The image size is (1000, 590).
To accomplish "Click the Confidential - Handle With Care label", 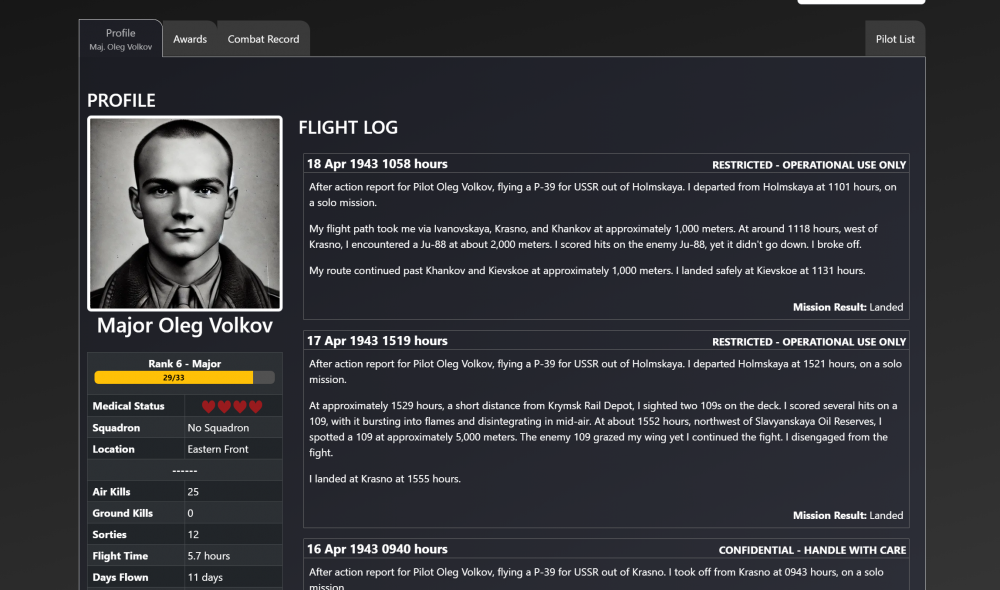I will pos(812,550).
